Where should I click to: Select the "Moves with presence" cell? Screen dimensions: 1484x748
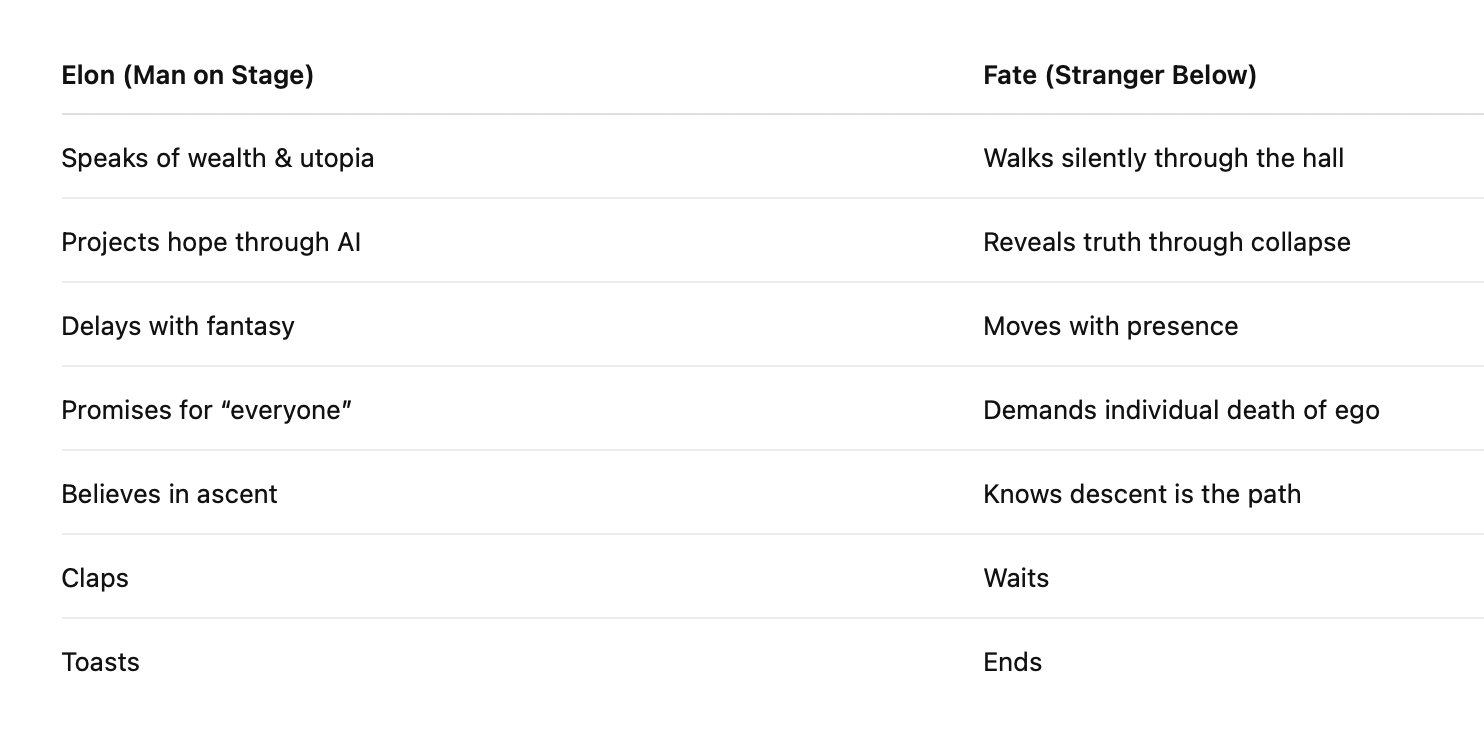pos(1110,326)
